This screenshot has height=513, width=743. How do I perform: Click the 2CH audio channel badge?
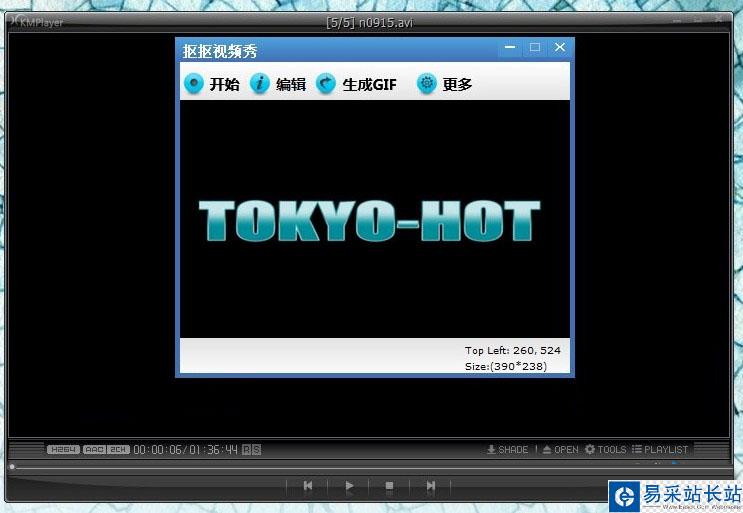pos(118,450)
